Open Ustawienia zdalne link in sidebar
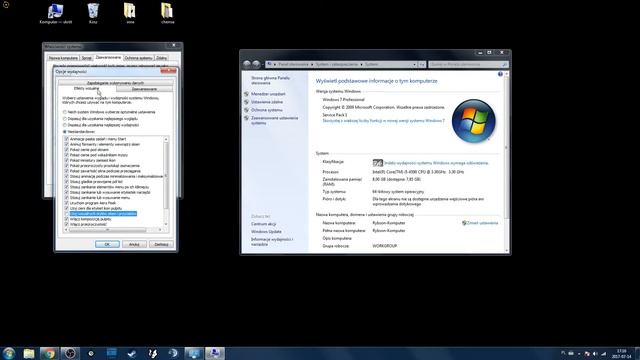This screenshot has width=640, height=360. pos(267,102)
